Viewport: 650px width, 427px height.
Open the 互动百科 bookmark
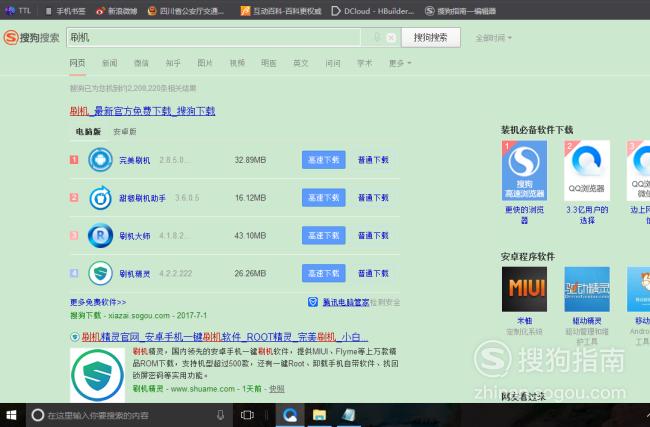point(281,11)
